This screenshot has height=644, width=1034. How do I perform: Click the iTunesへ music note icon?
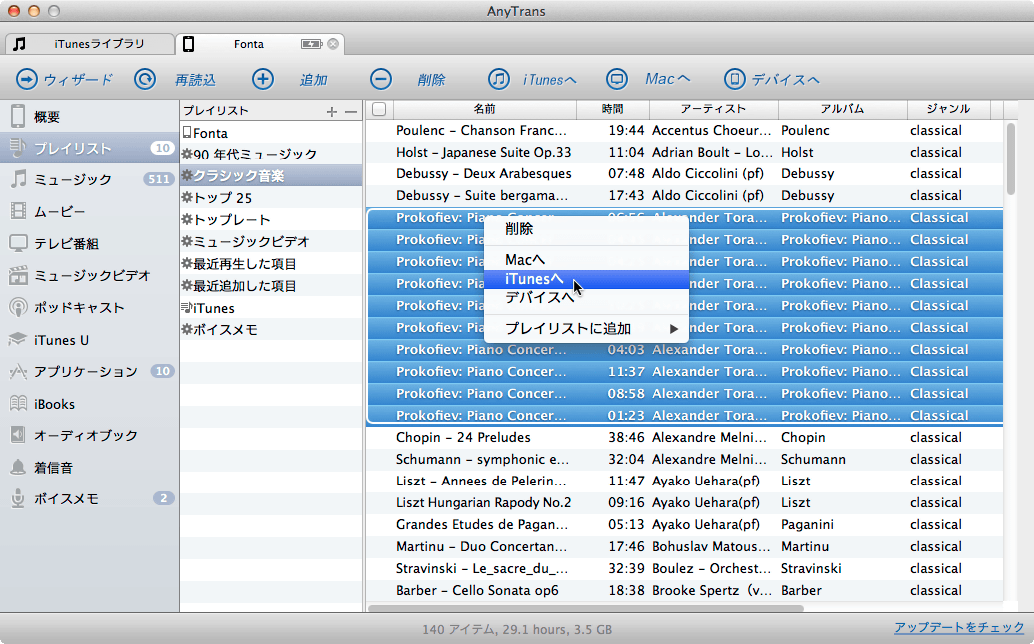point(499,80)
